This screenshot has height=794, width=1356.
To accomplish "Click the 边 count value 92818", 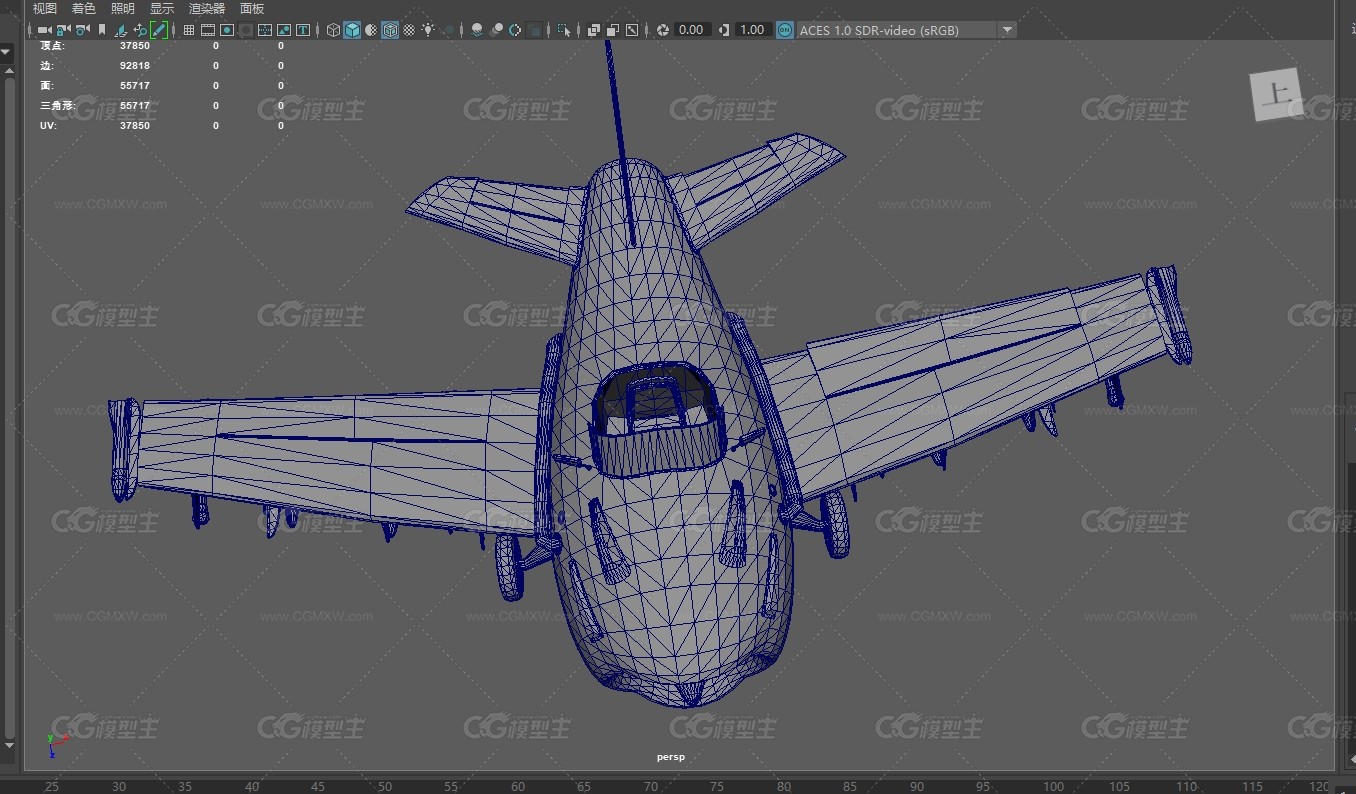I will click(x=135, y=66).
